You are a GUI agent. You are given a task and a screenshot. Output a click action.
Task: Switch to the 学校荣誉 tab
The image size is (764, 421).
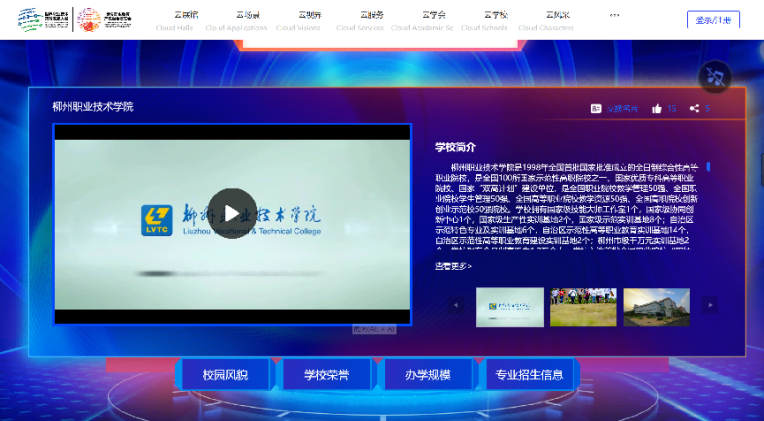pyautogui.click(x=327, y=375)
